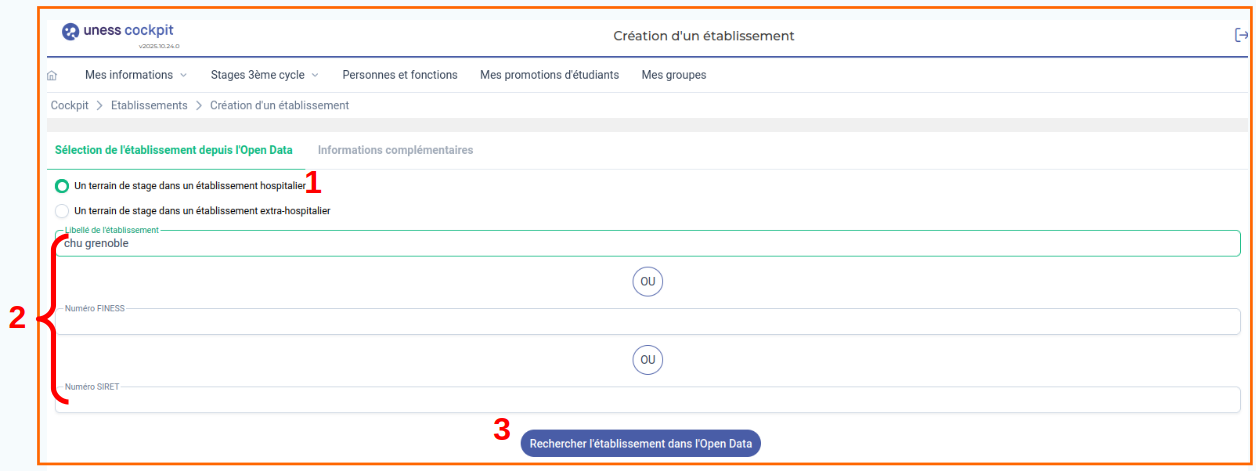Click into the Numéro SIRET field
Screen dimensions: 1256x471
click(647, 400)
